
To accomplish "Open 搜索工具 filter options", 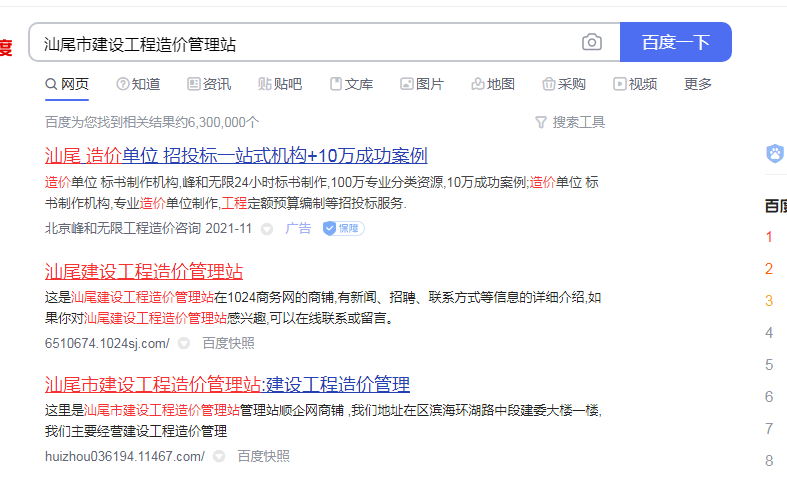I will pos(570,122).
